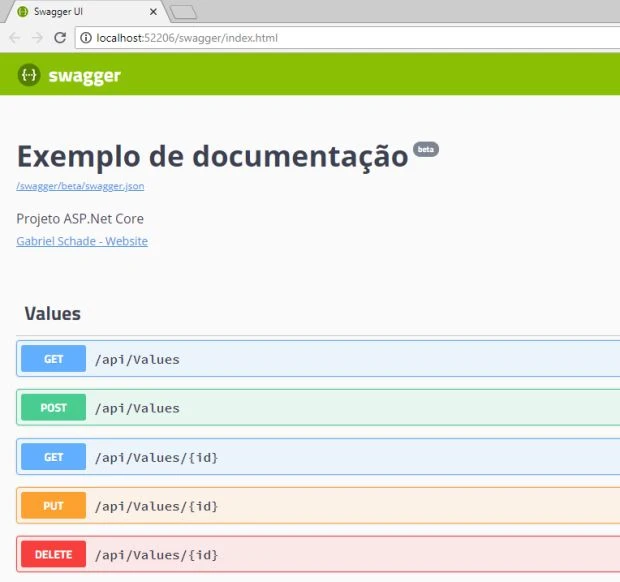
Task: Open the /swagger/beta/swagger.json link
Action: click(x=80, y=186)
